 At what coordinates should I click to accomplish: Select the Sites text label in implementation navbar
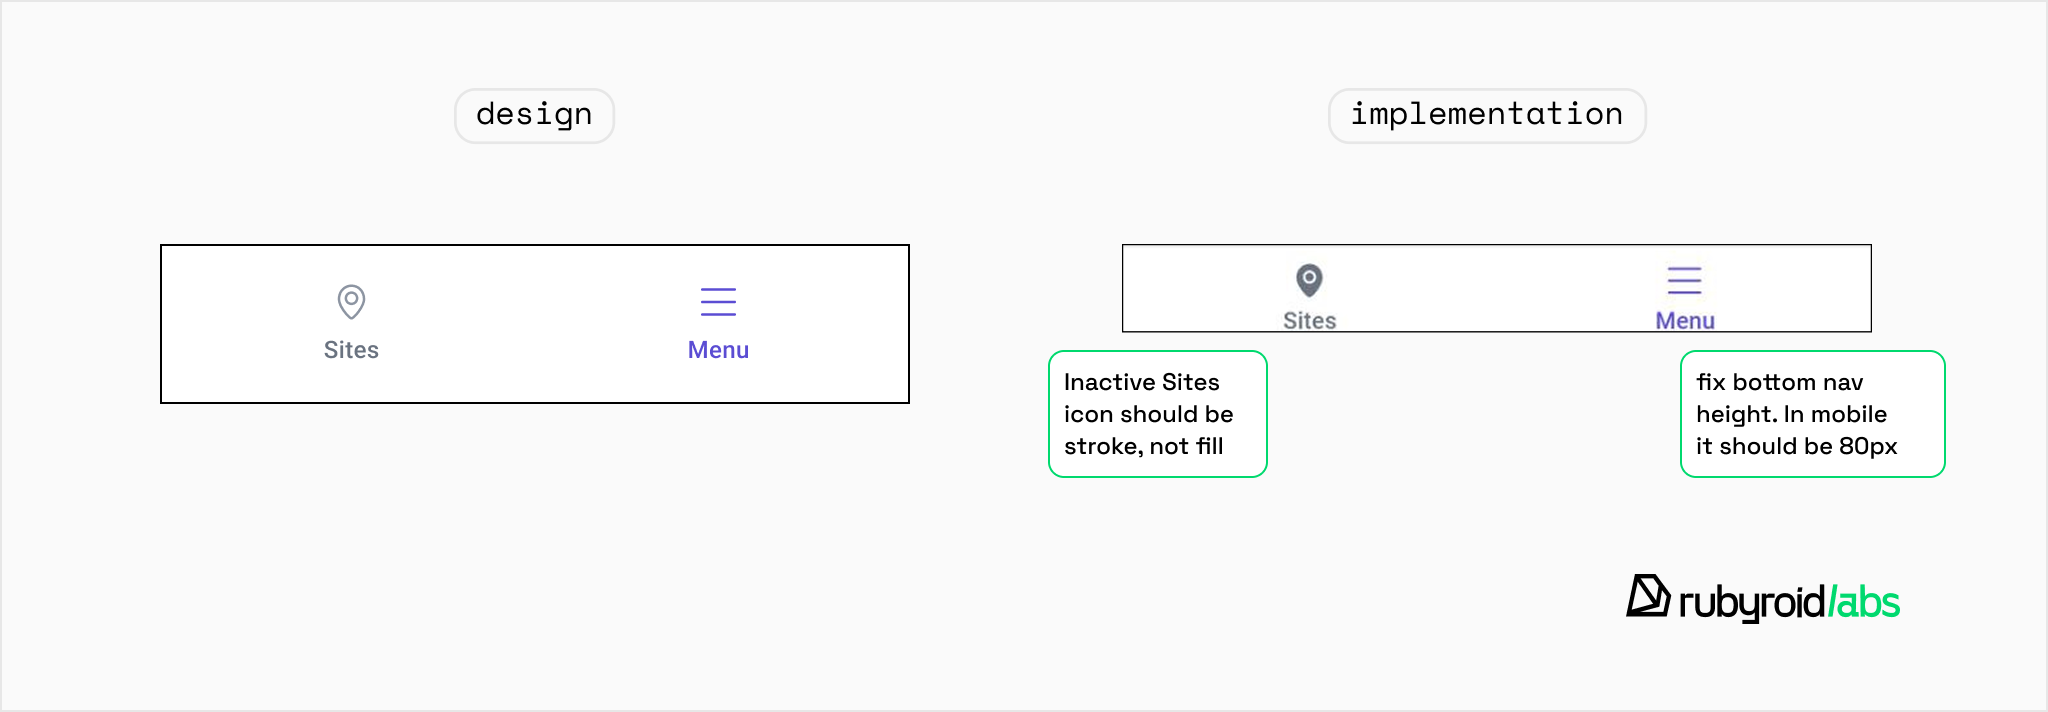click(1309, 320)
